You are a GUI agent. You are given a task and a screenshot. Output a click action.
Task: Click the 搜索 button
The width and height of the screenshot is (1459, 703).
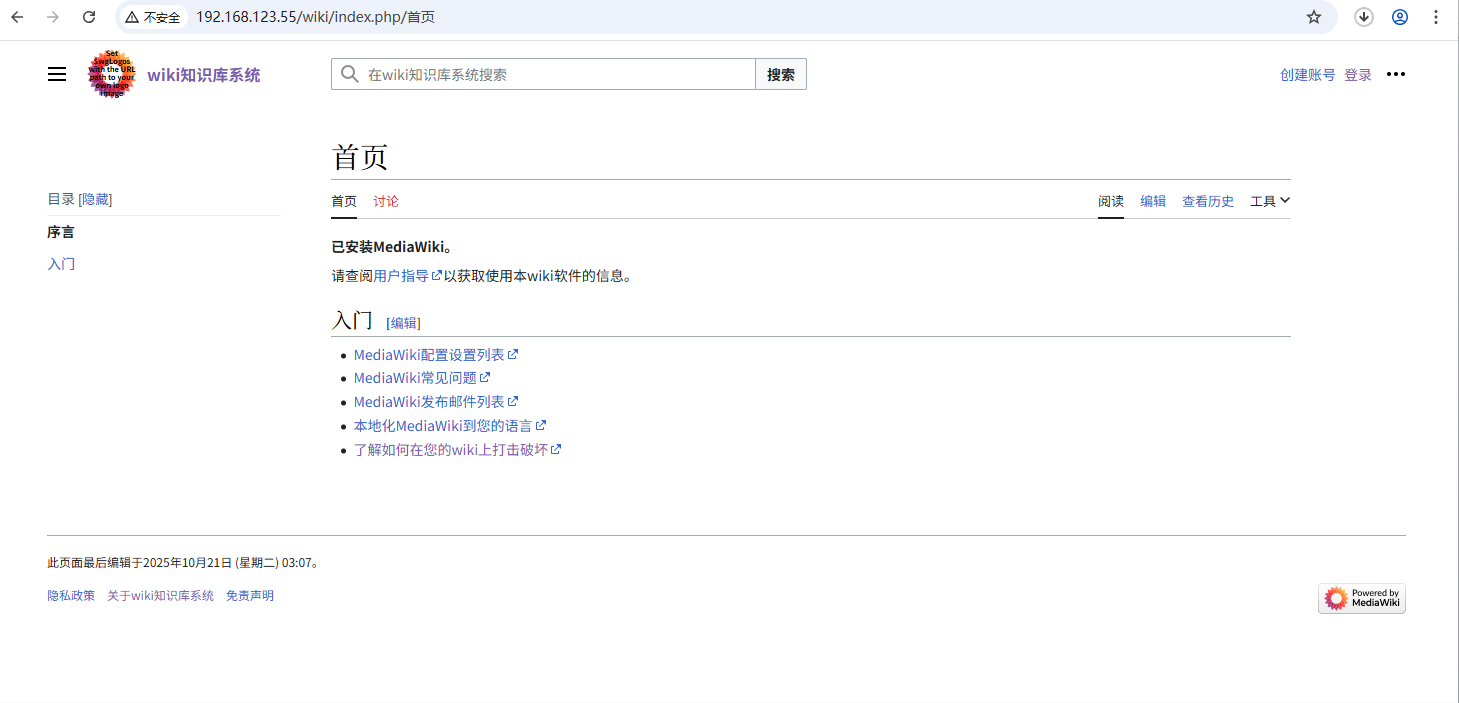[x=780, y=74]
